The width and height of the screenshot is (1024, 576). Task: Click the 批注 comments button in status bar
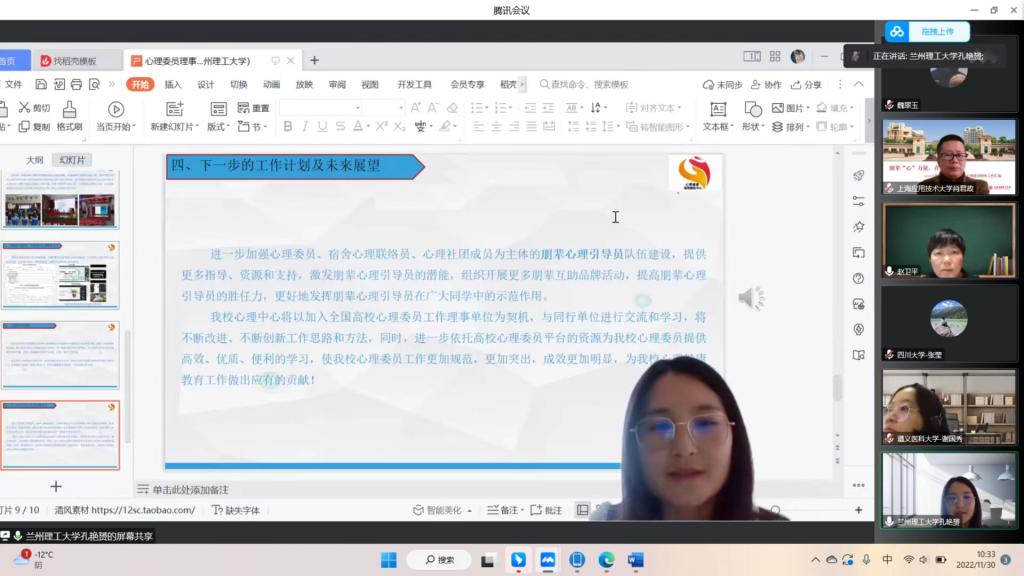point(546,510)
